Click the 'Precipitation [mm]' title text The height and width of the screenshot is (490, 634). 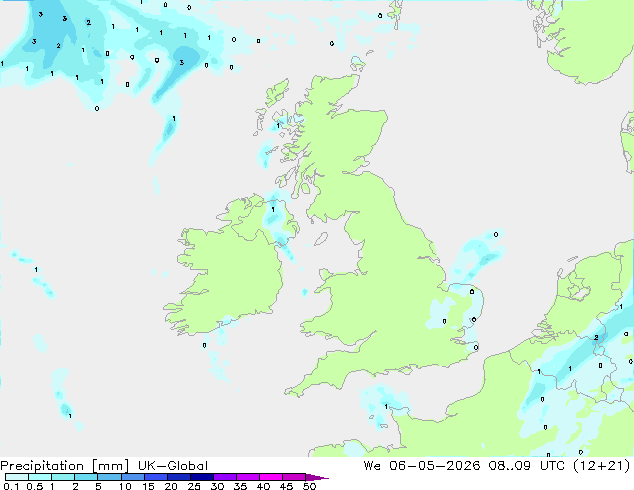click(x=65, y=466)
